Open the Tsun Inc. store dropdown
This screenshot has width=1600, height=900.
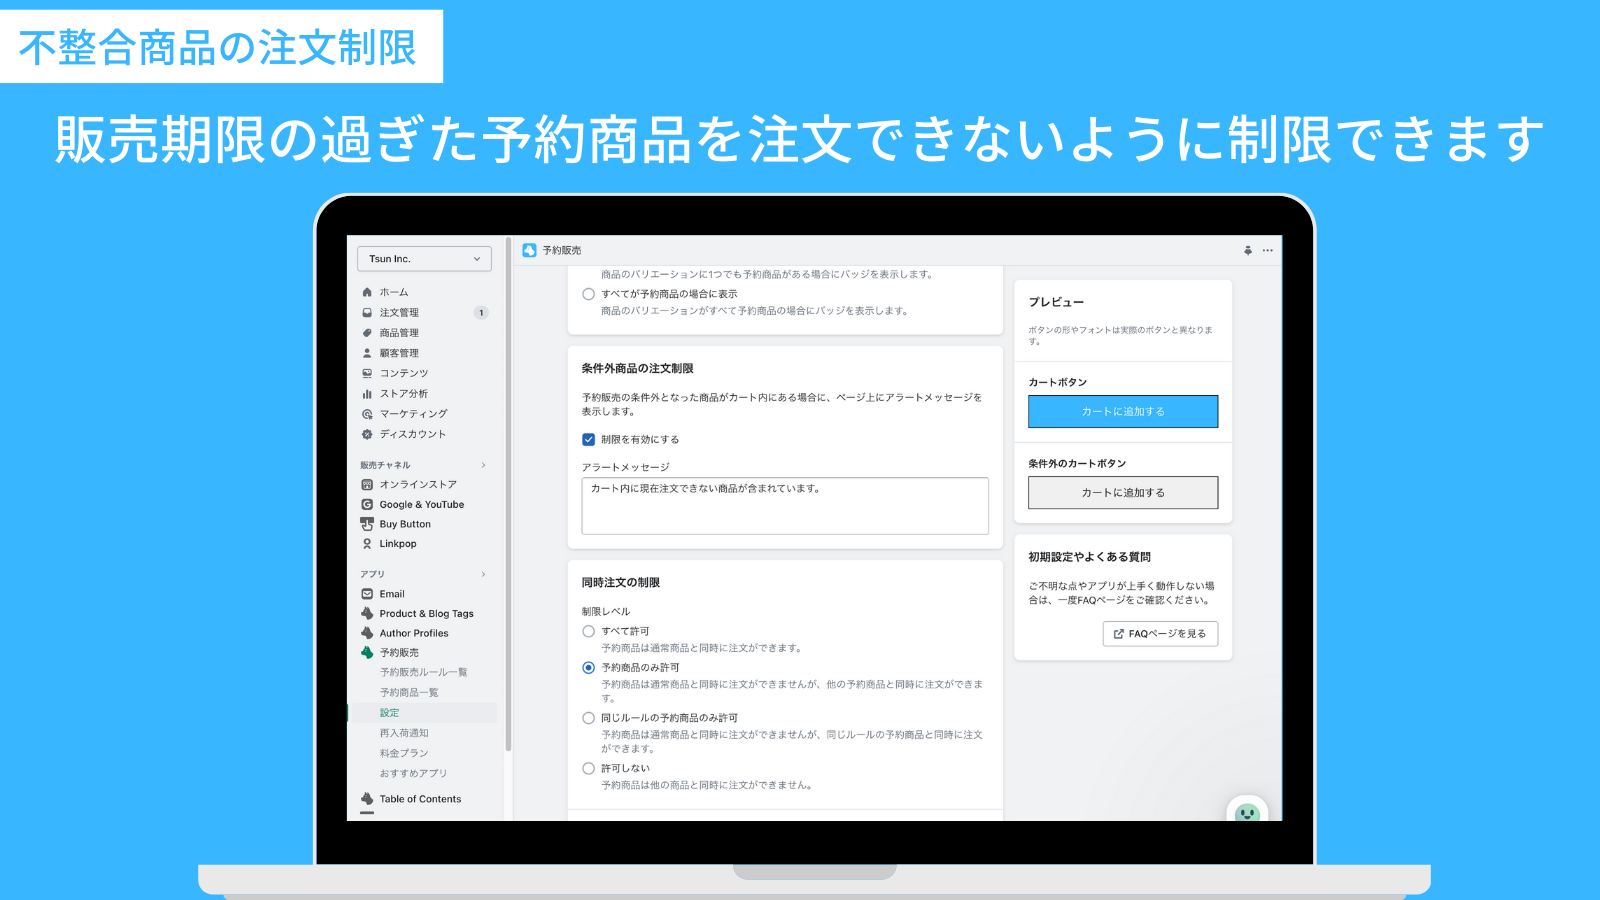tap(424, 259)
